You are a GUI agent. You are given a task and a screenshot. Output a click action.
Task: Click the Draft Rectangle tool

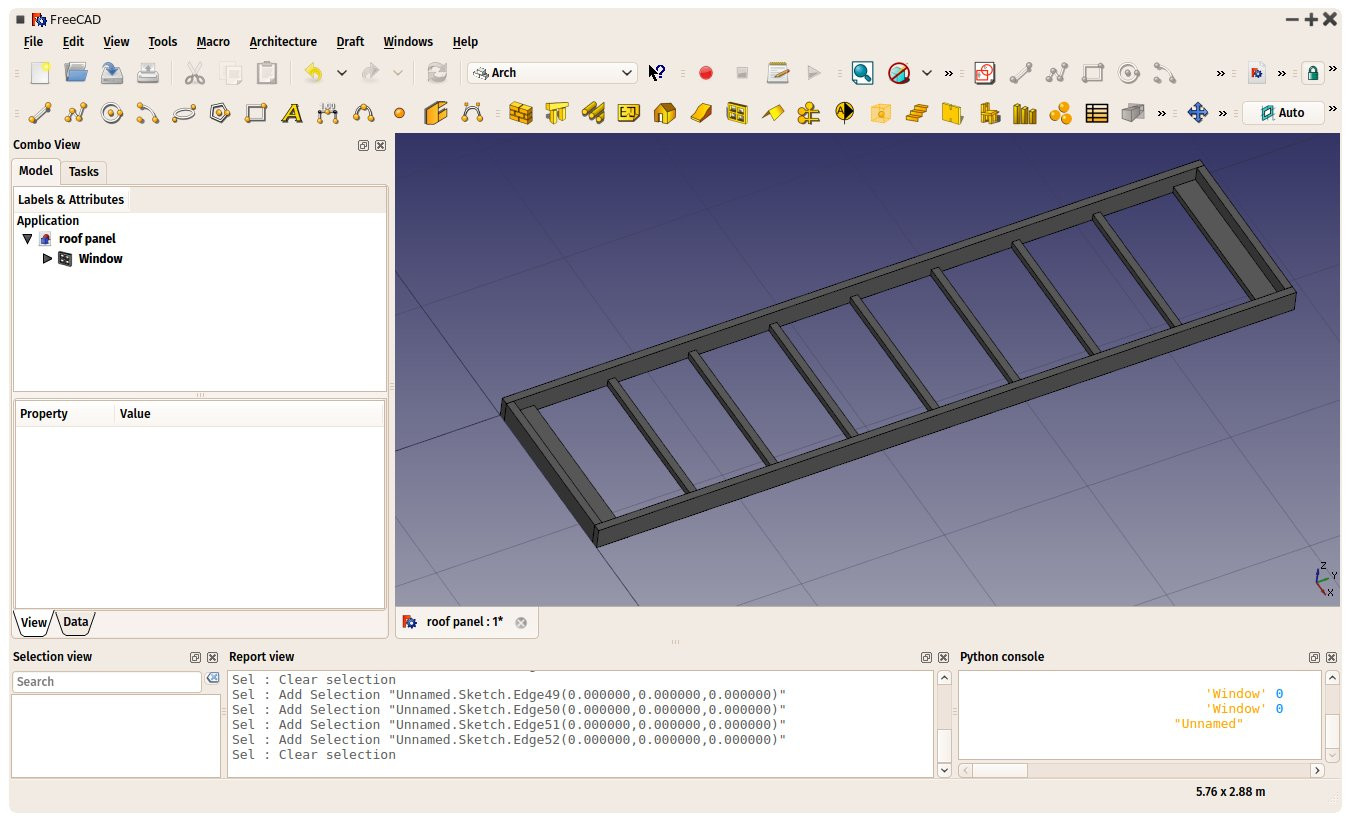tap(256, 113)
